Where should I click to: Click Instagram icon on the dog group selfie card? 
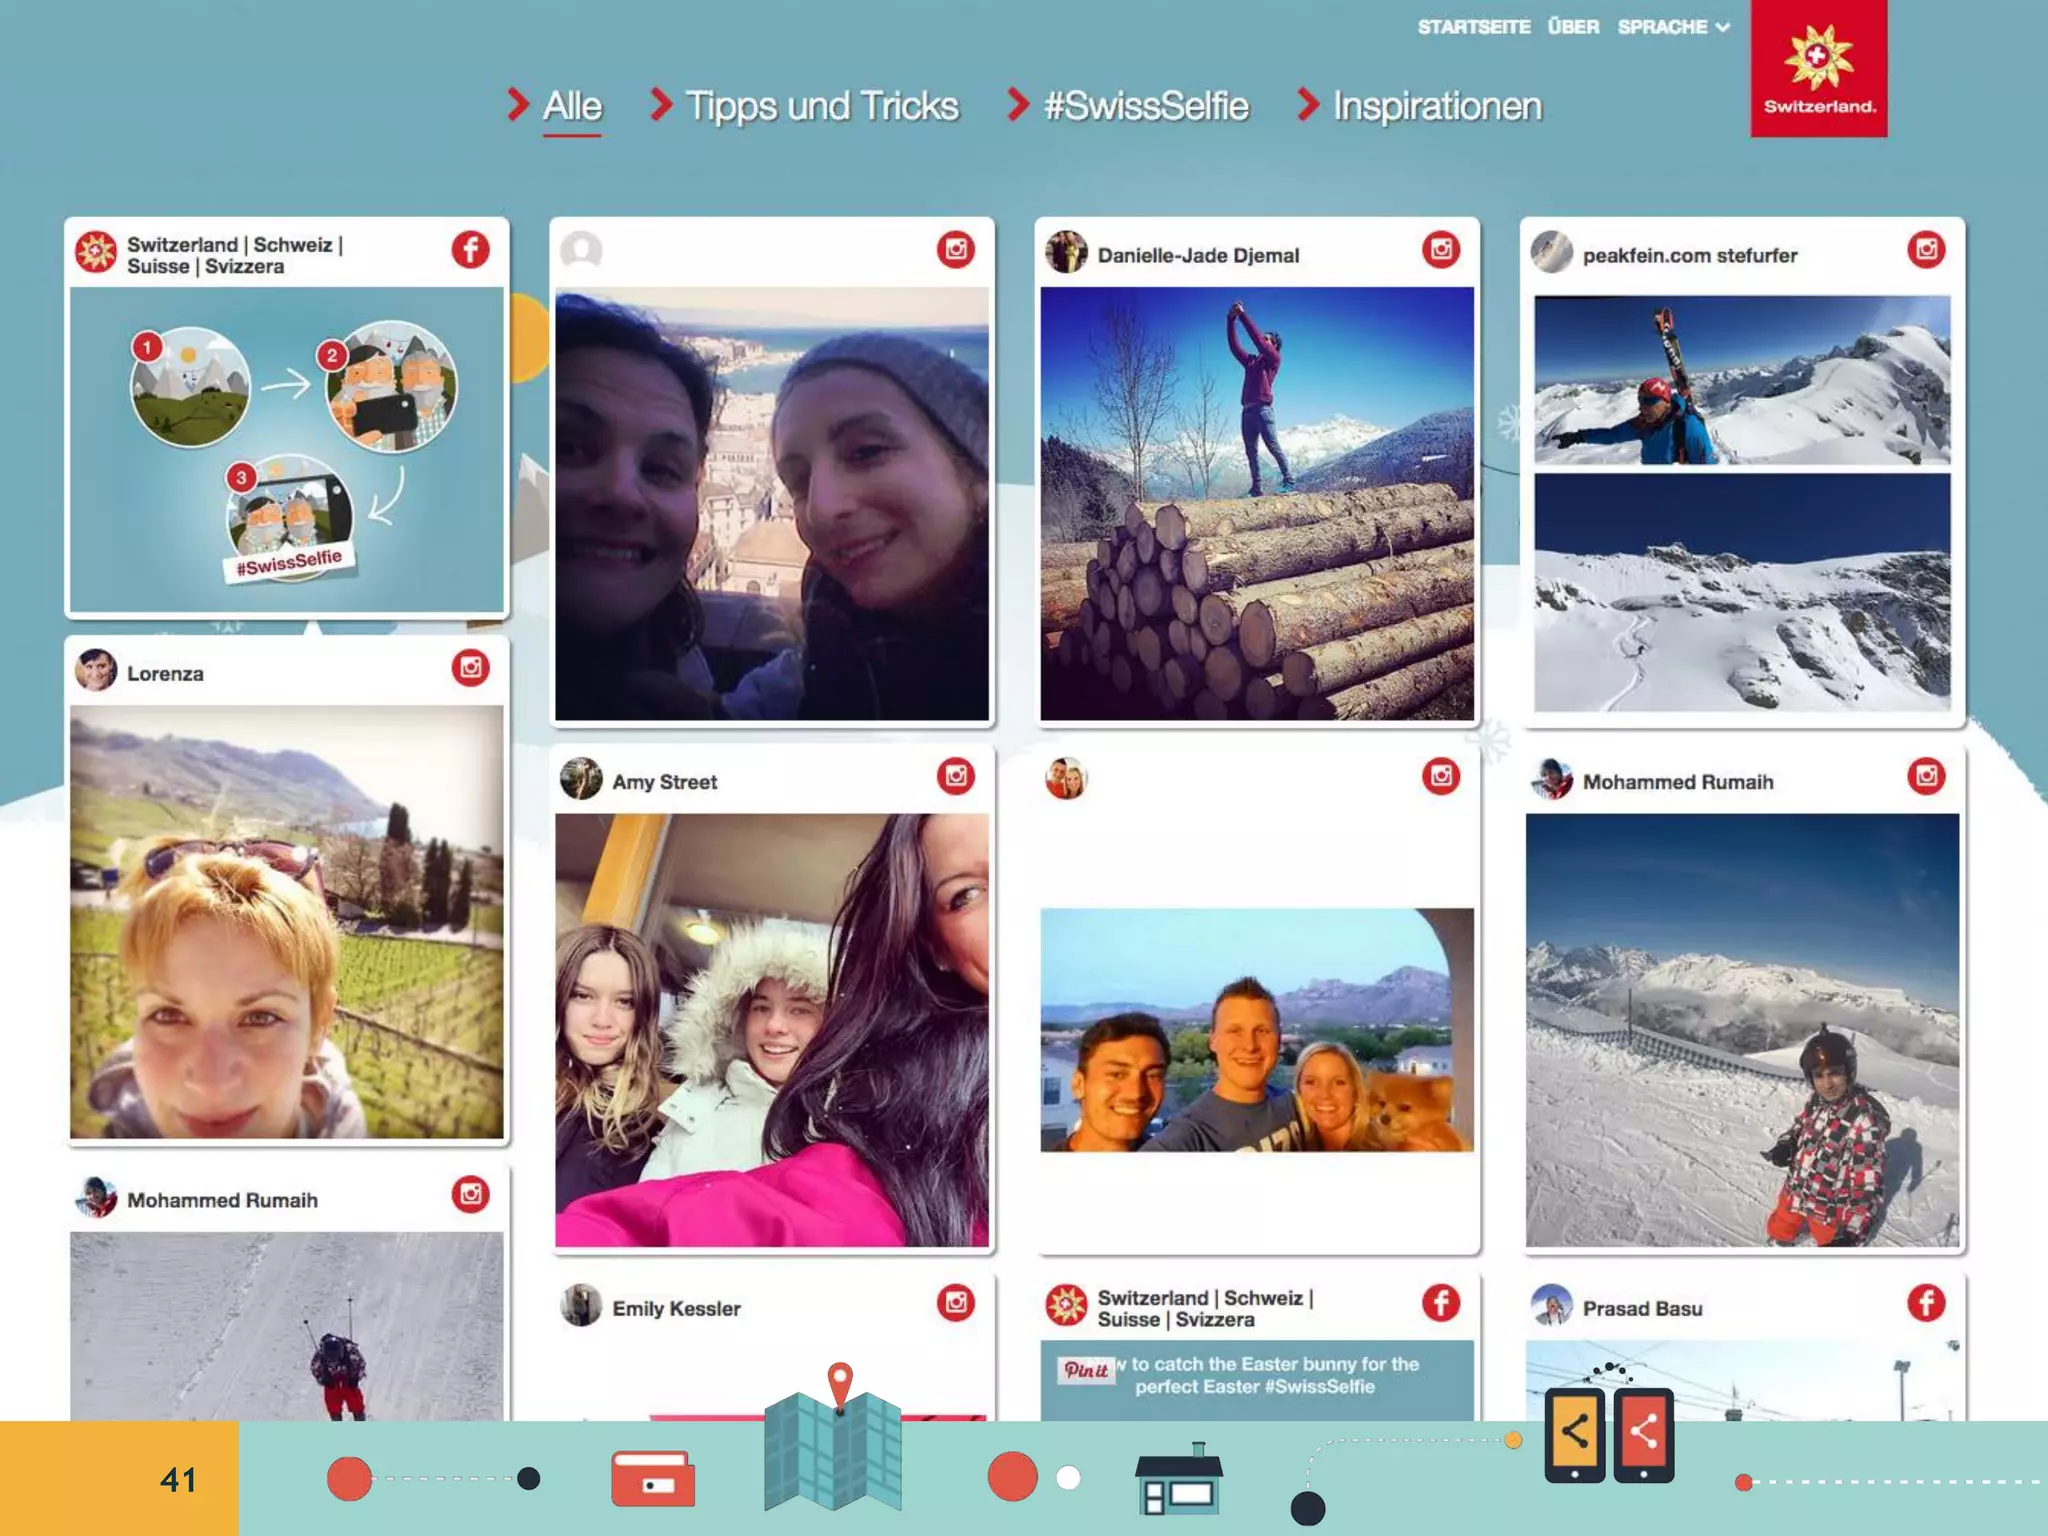pos(1441,776)
